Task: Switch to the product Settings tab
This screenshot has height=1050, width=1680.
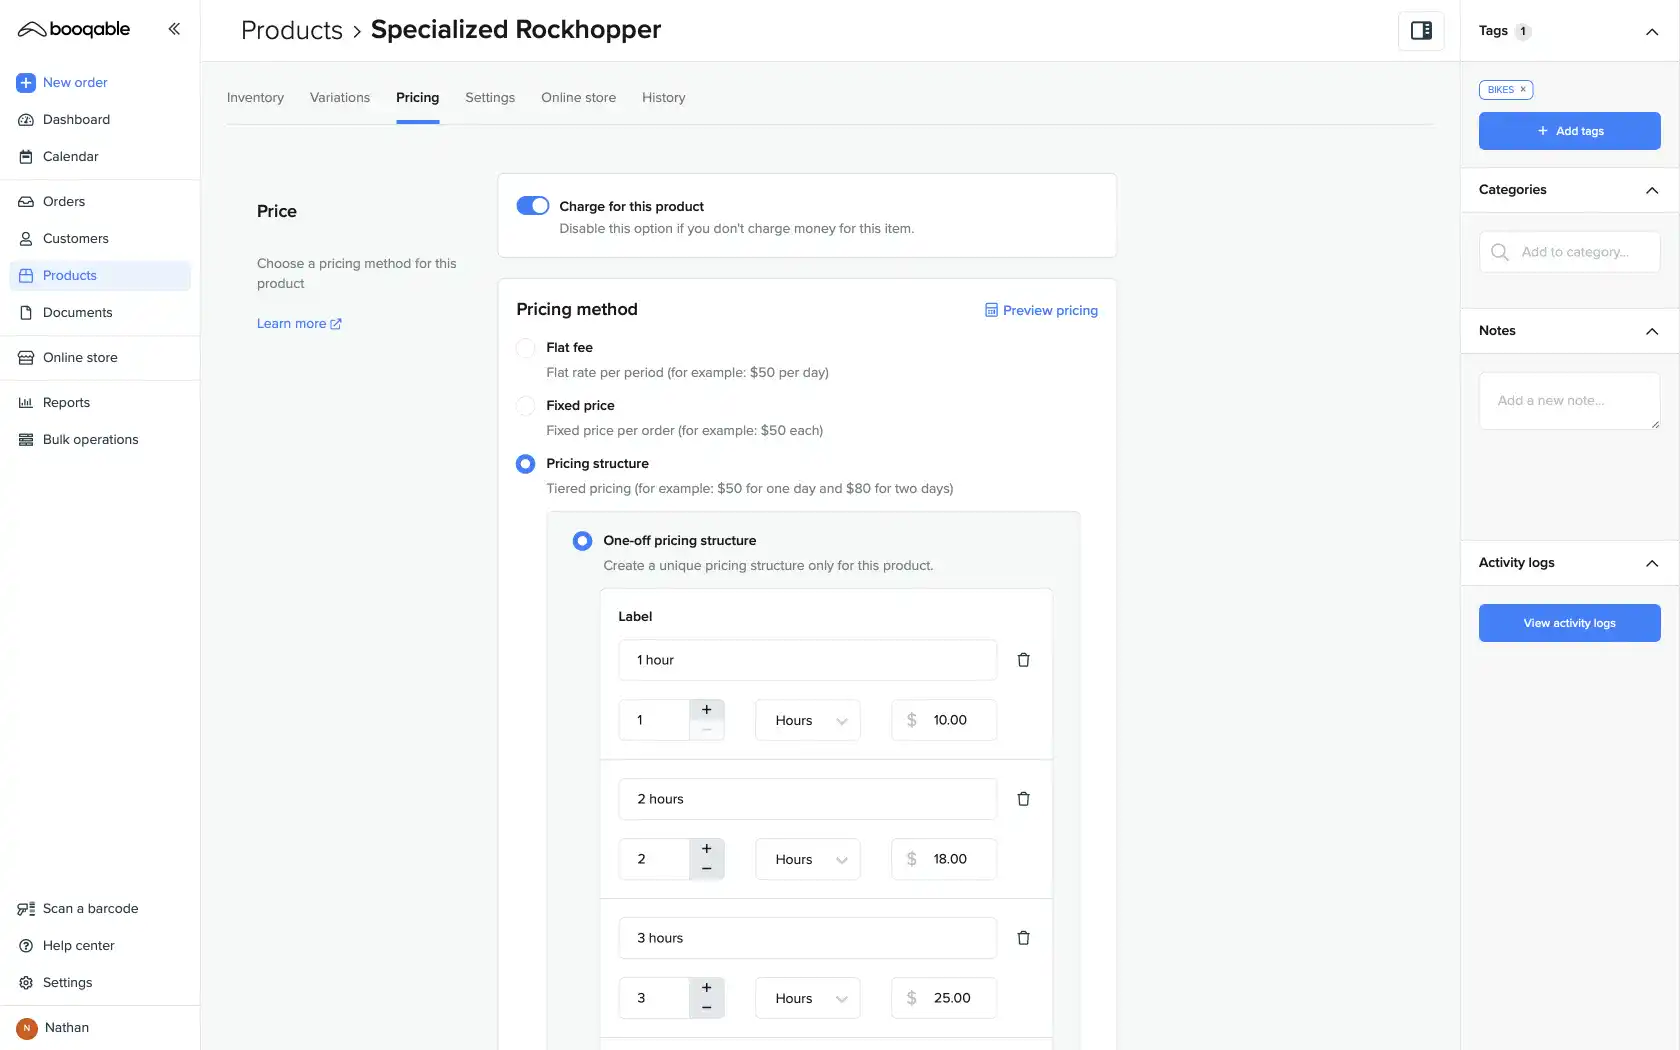Action: pyautogui.click(x=490, y=98)
